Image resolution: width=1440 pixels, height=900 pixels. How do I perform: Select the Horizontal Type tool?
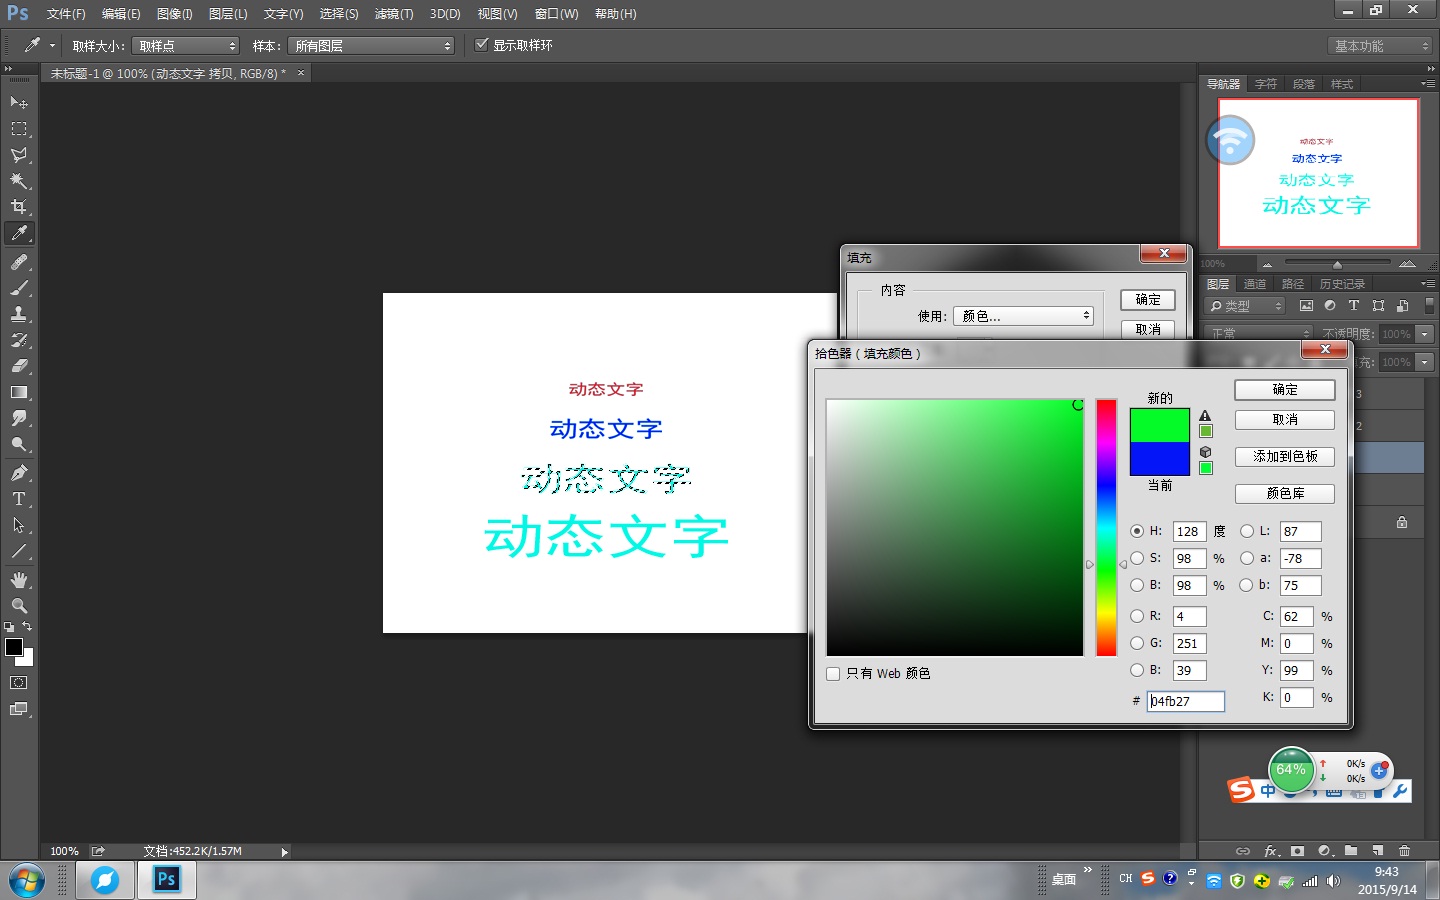19,499
